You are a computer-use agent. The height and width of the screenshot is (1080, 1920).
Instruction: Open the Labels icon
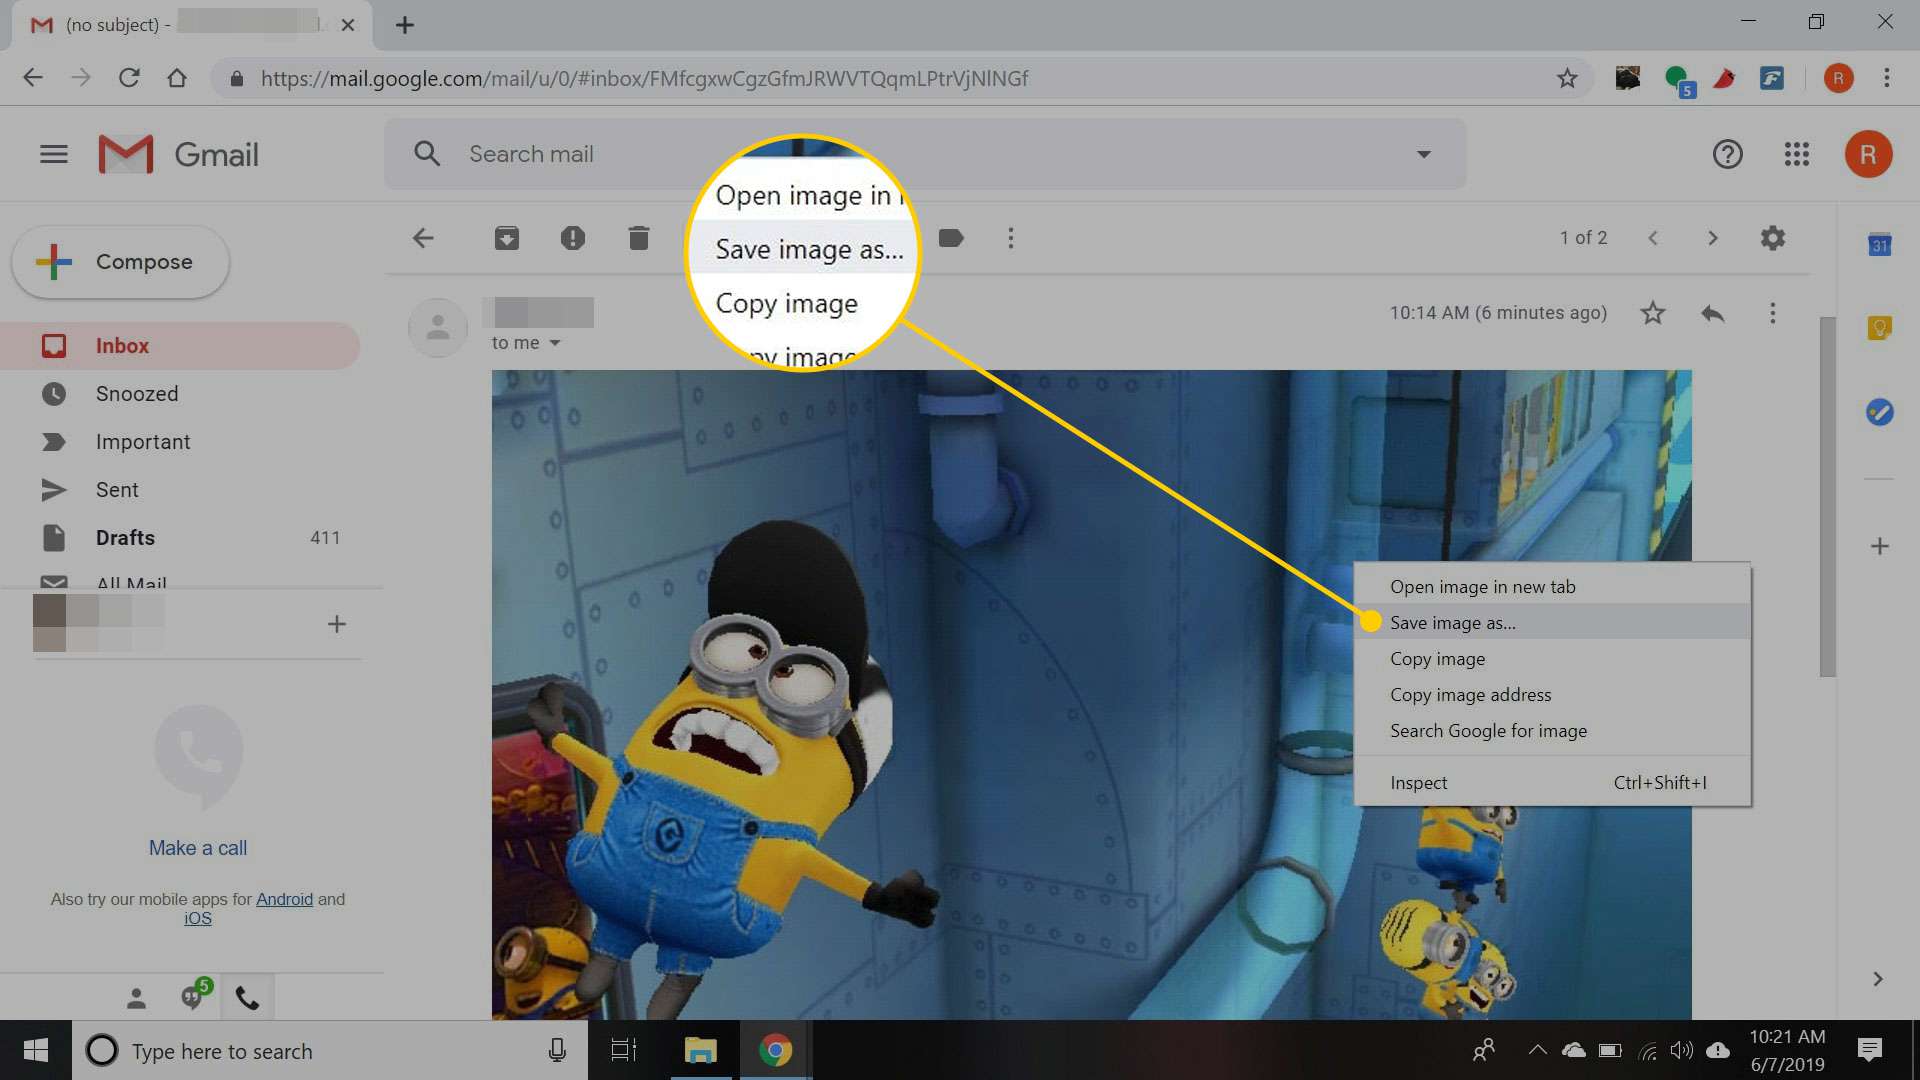click(x=951, y=238)
